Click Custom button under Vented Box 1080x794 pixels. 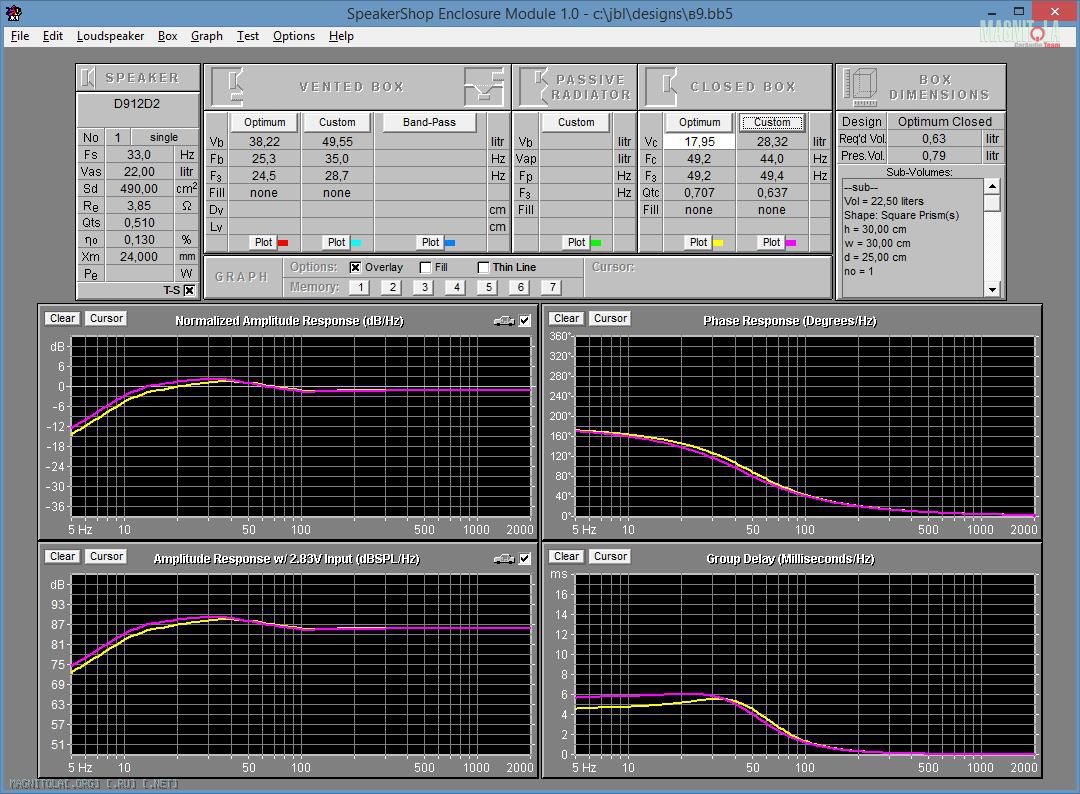[337, 123]
